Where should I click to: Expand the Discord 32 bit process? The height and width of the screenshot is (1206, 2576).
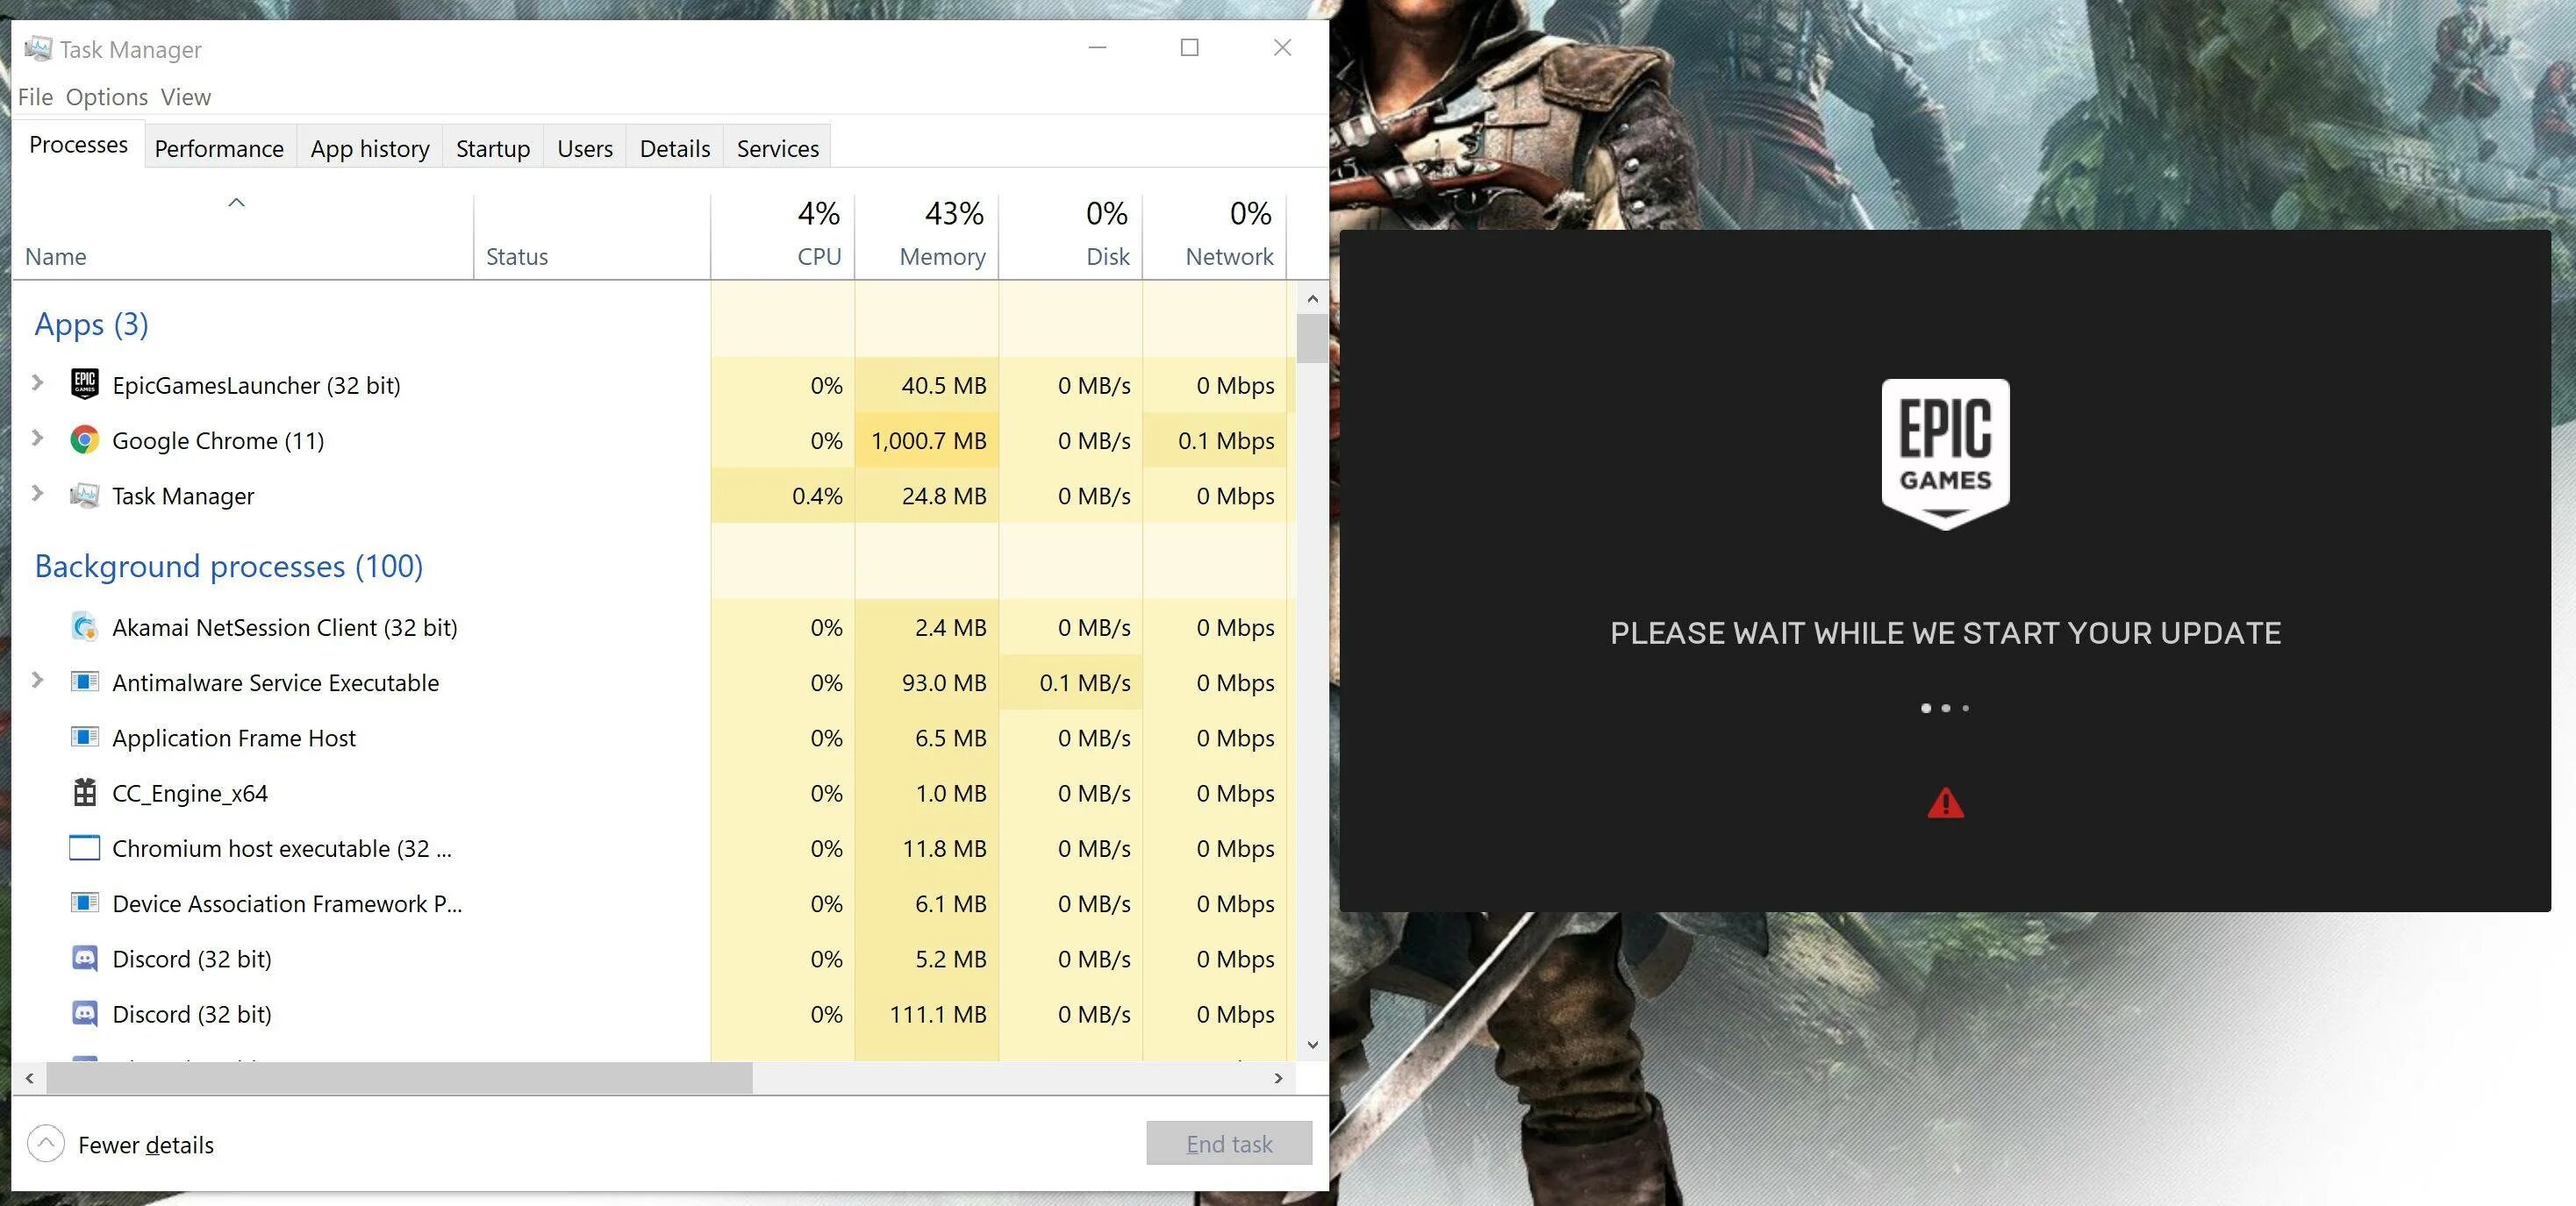click(x=36, y=958)
